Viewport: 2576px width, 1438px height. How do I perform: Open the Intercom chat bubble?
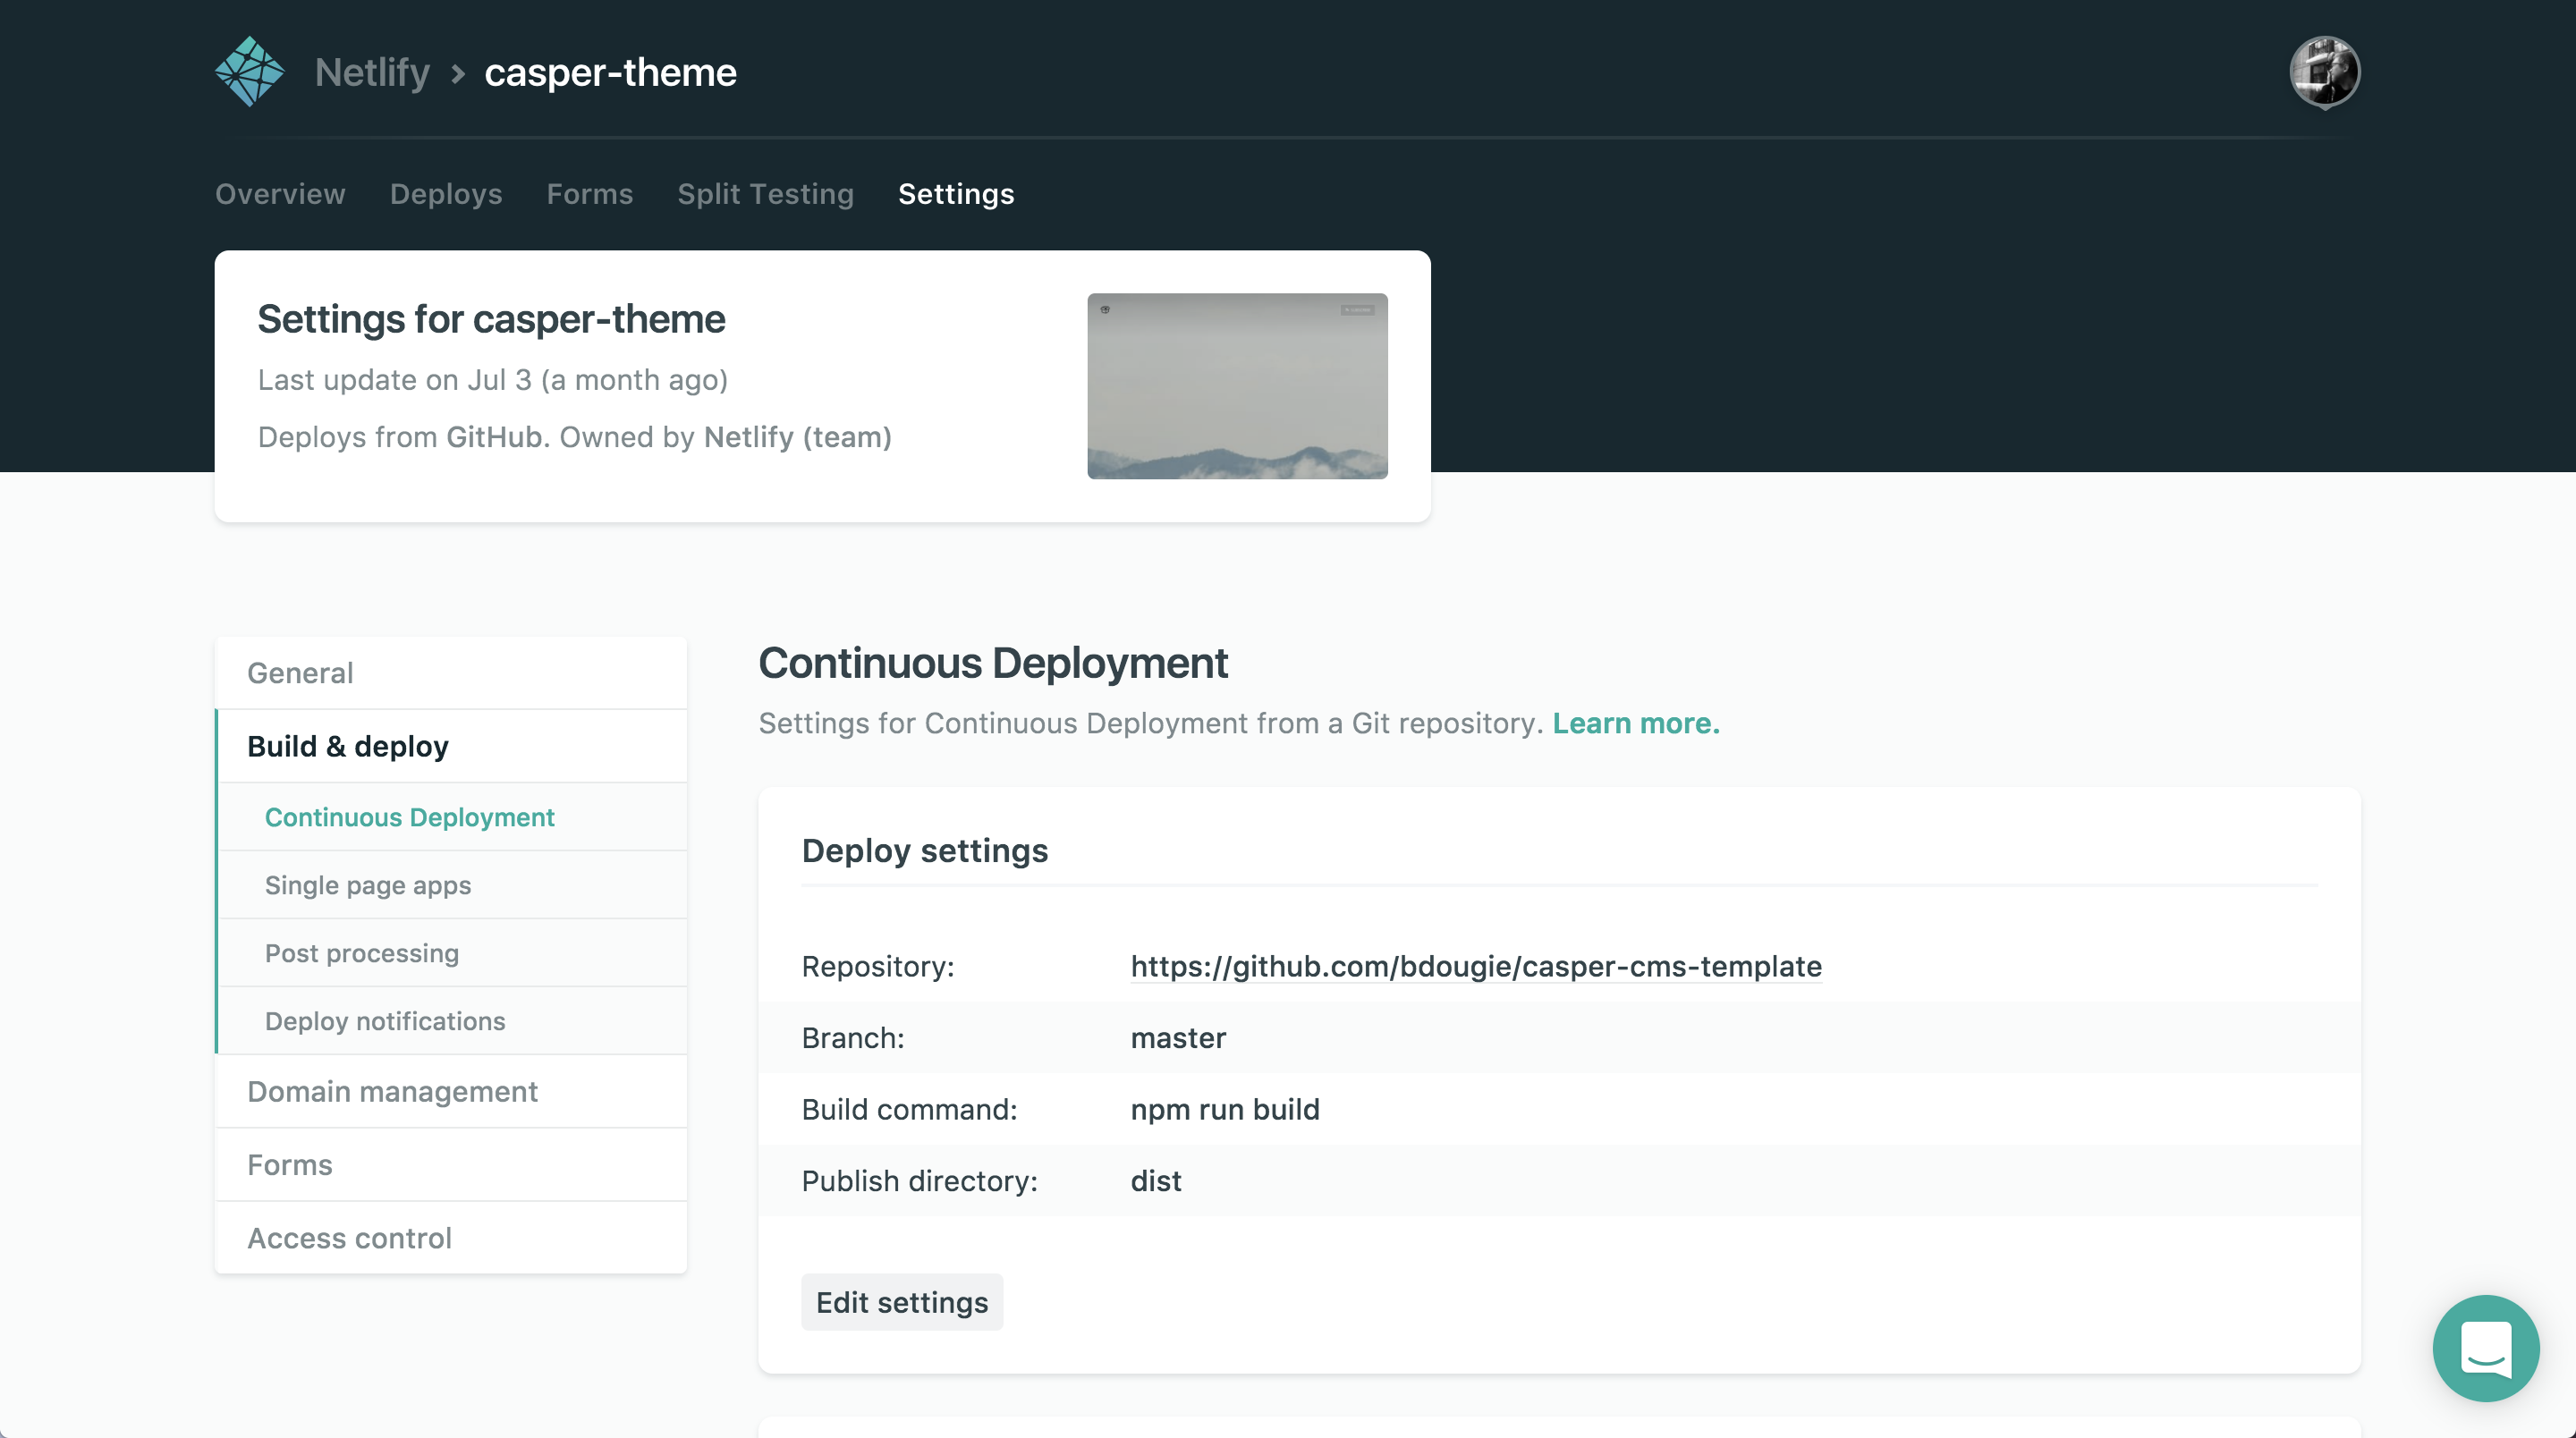(2486, 1348)
